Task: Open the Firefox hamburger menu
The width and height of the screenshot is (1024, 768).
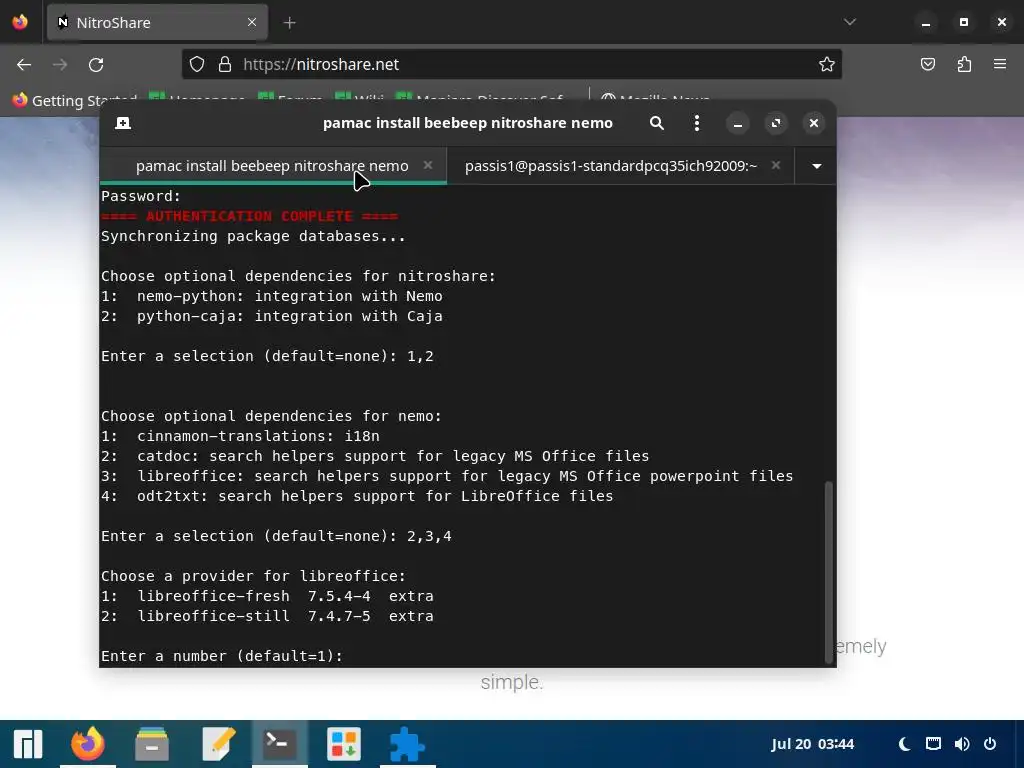Action: click(x=1000, y=64)
